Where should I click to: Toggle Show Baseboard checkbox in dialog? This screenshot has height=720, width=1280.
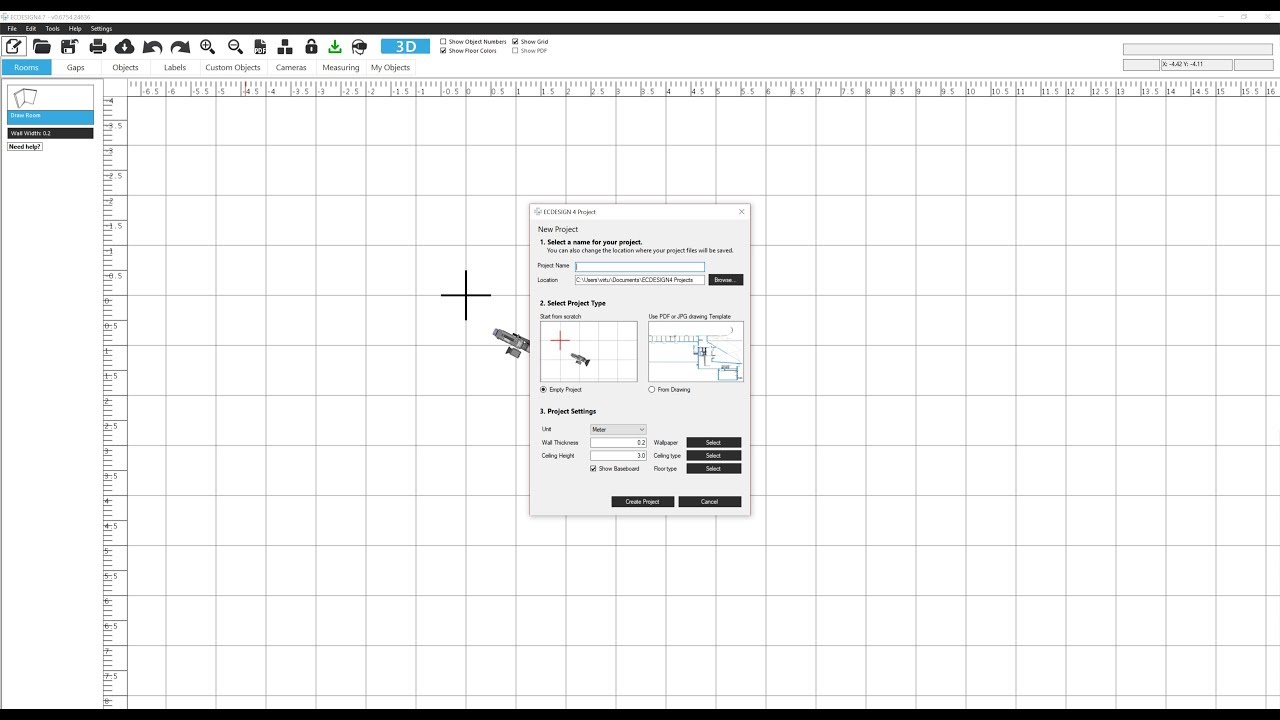coord(594,468)
